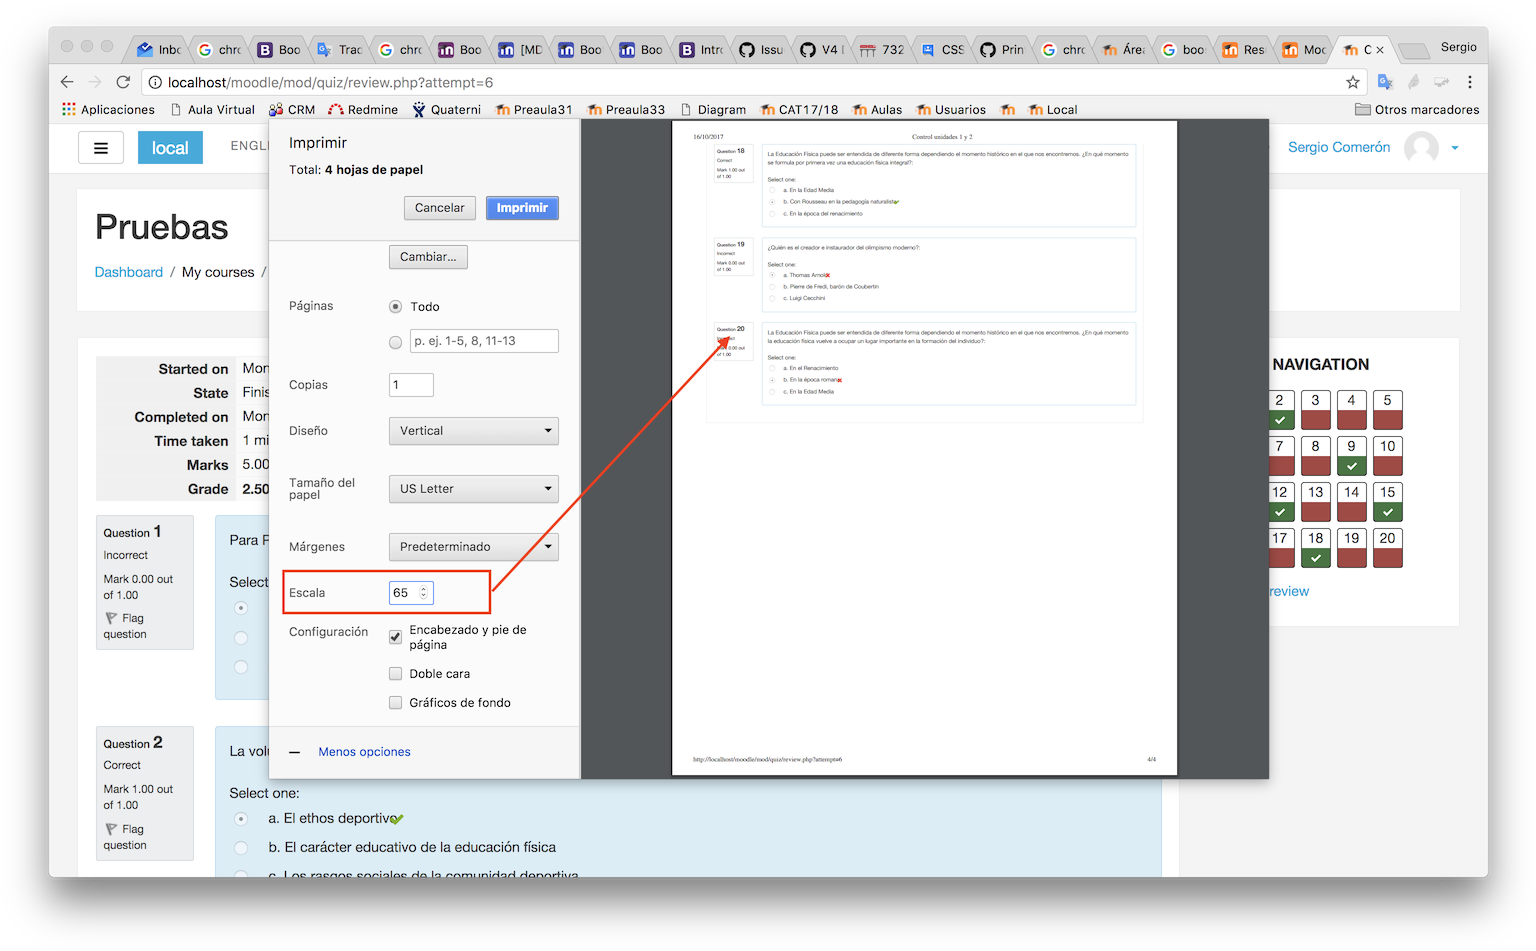The image size is (1536, 951).
Task: Switch to the V4 GitHub tab
Action: click(821, 50)
